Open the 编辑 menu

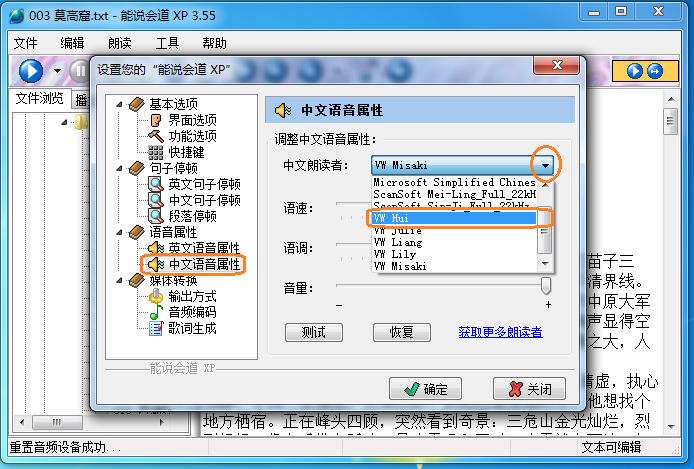pyautogui.click(x=72, y=43)
